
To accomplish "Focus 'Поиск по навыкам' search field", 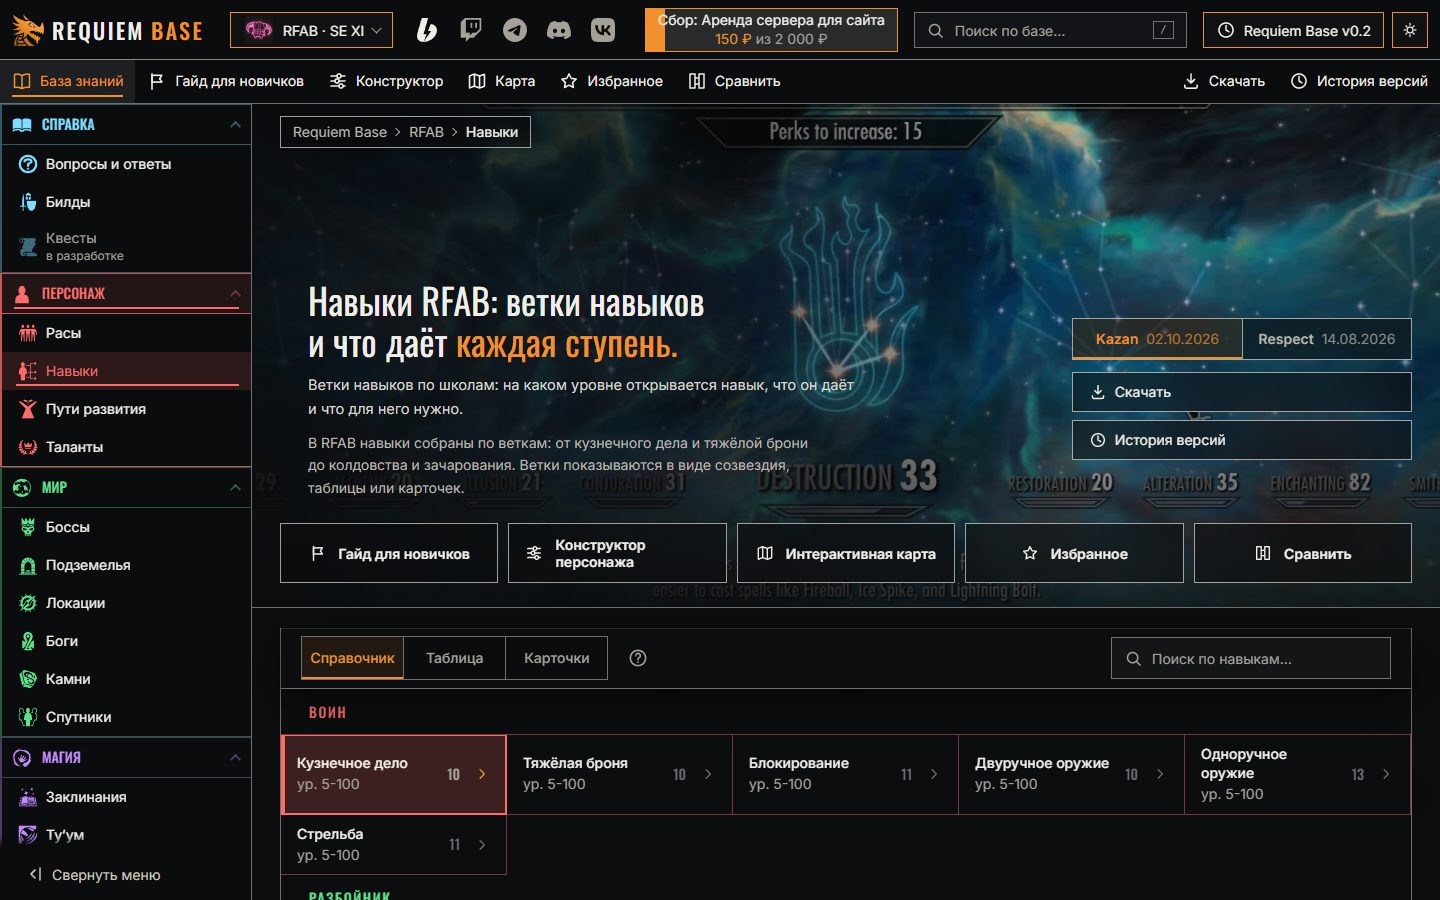I will pos(1251,659).
